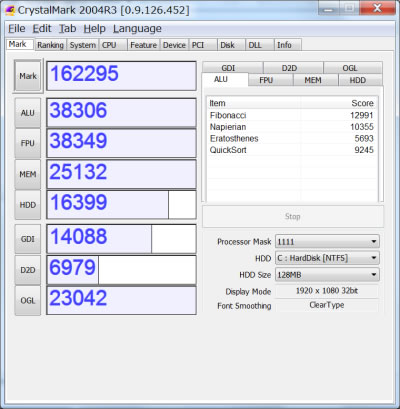Switch to the Device tab

coord(174,45)
